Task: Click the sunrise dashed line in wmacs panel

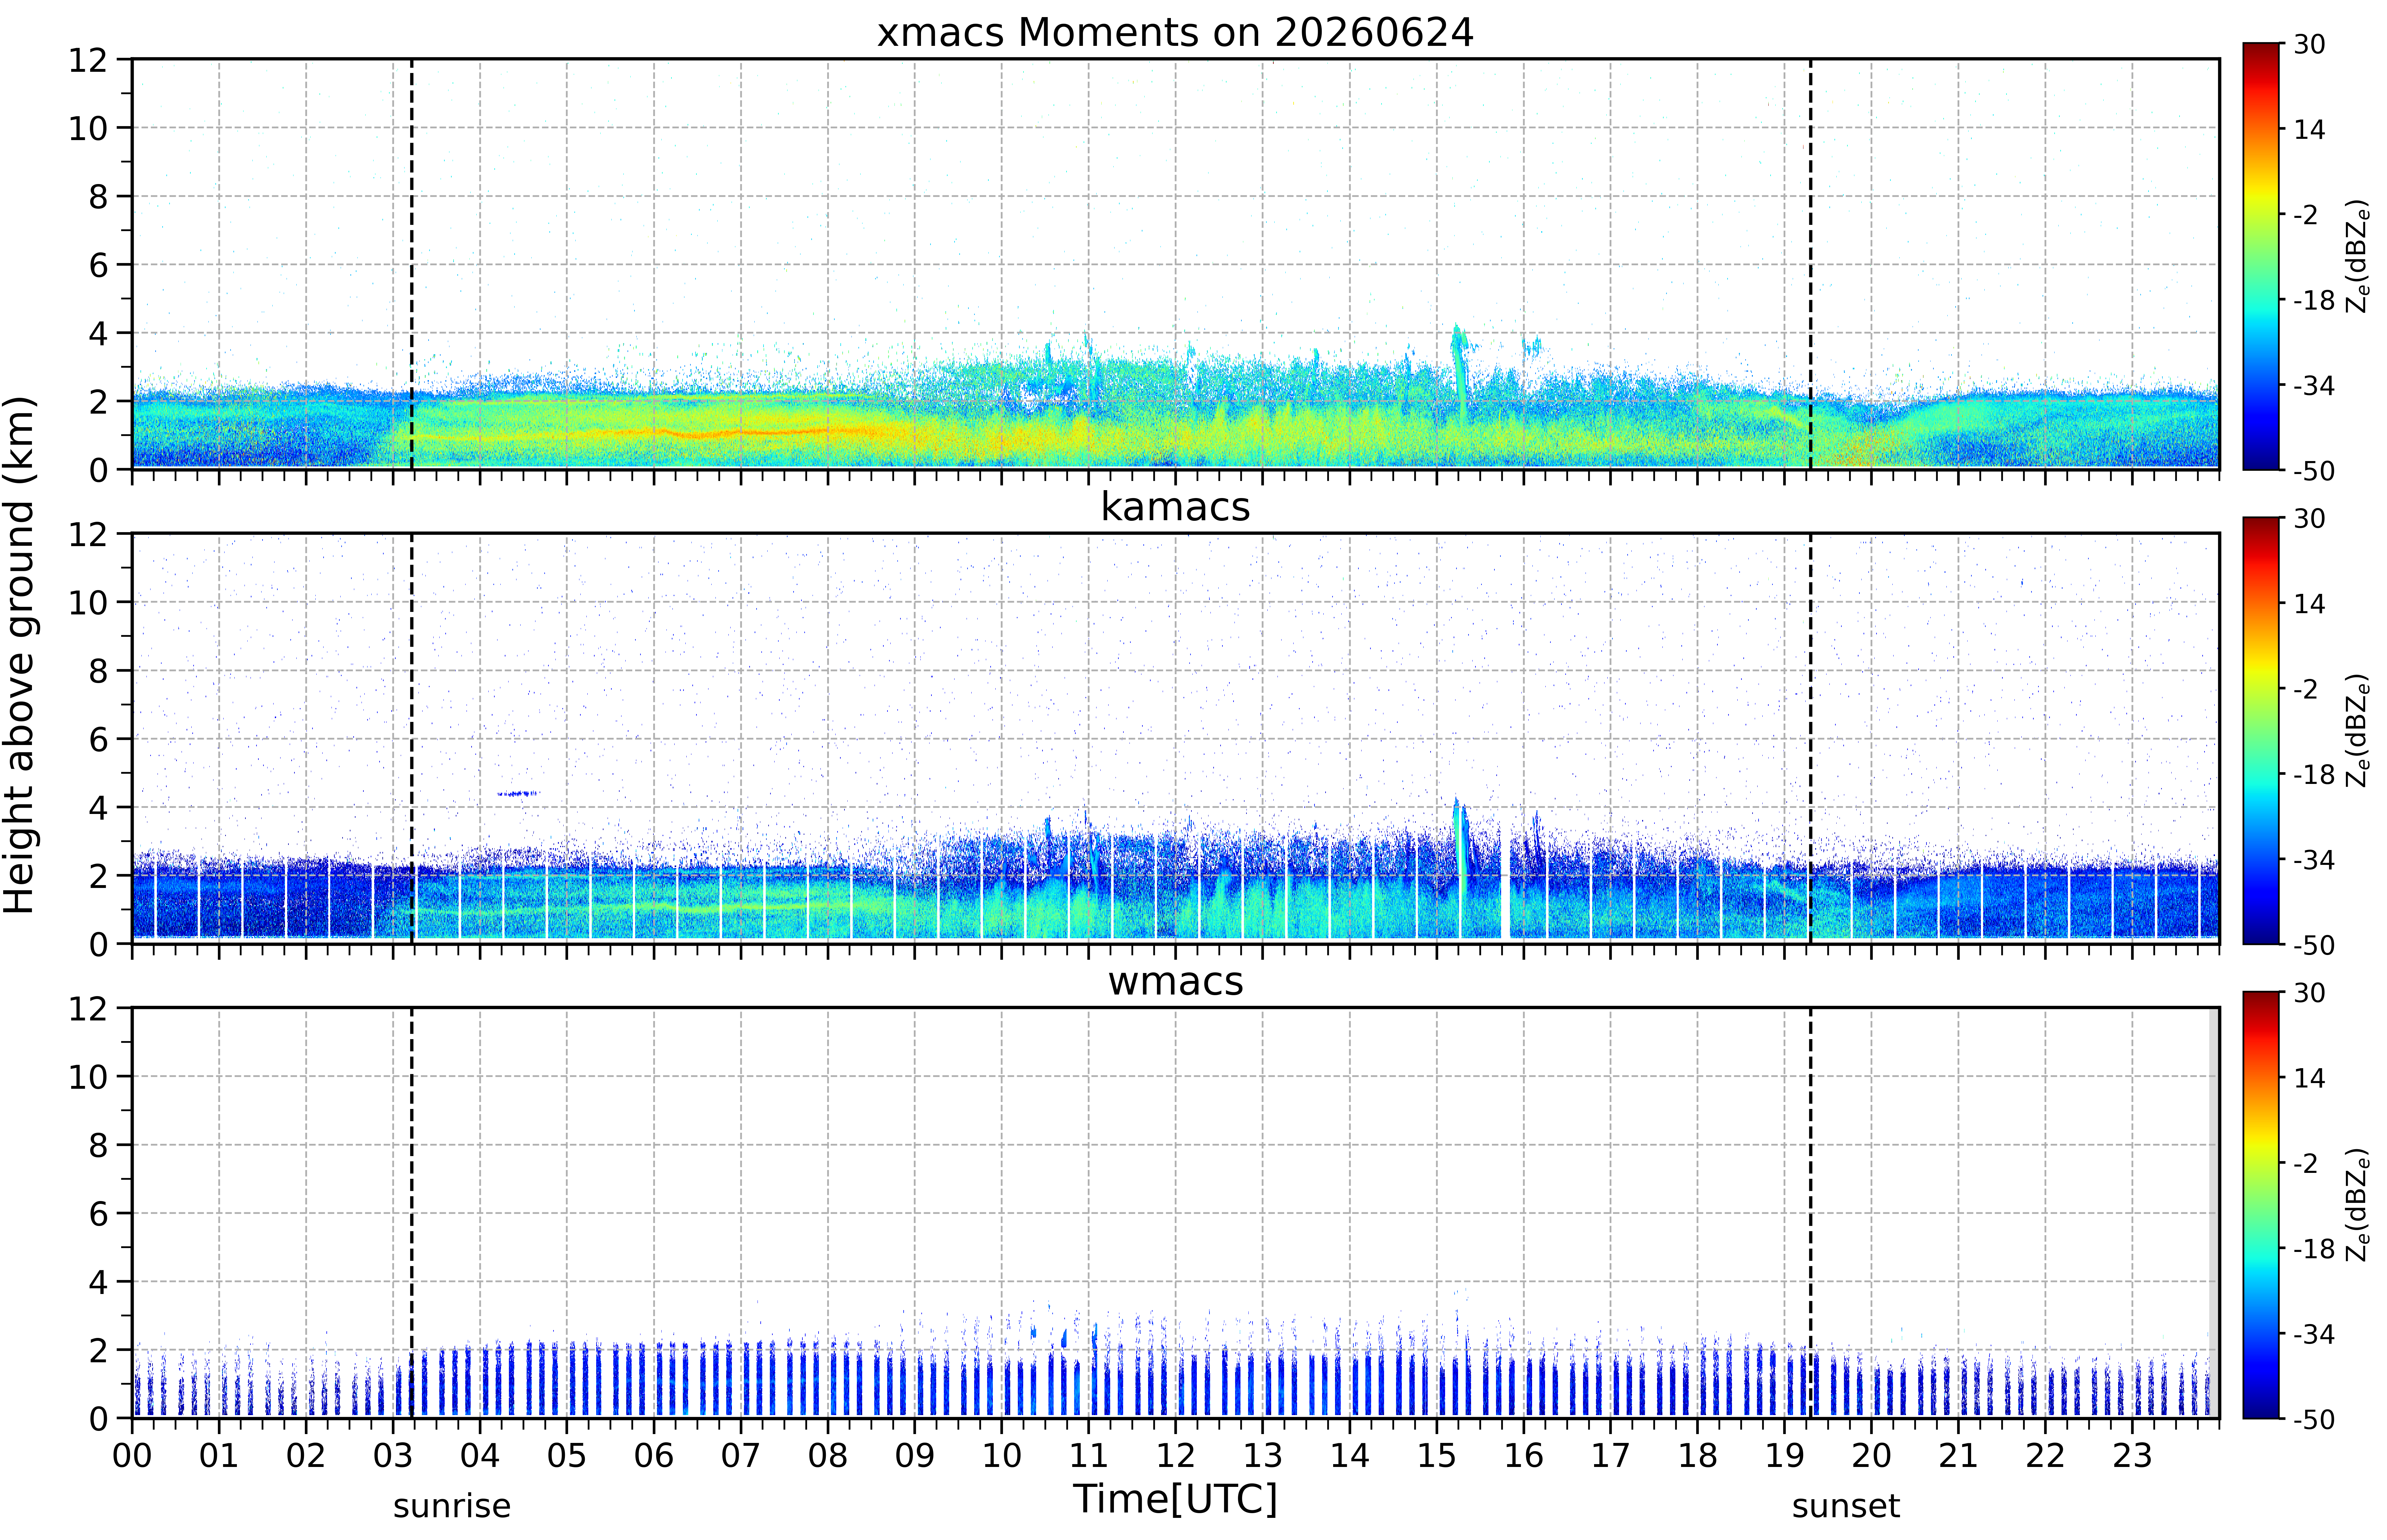Action: point(411,1212)
